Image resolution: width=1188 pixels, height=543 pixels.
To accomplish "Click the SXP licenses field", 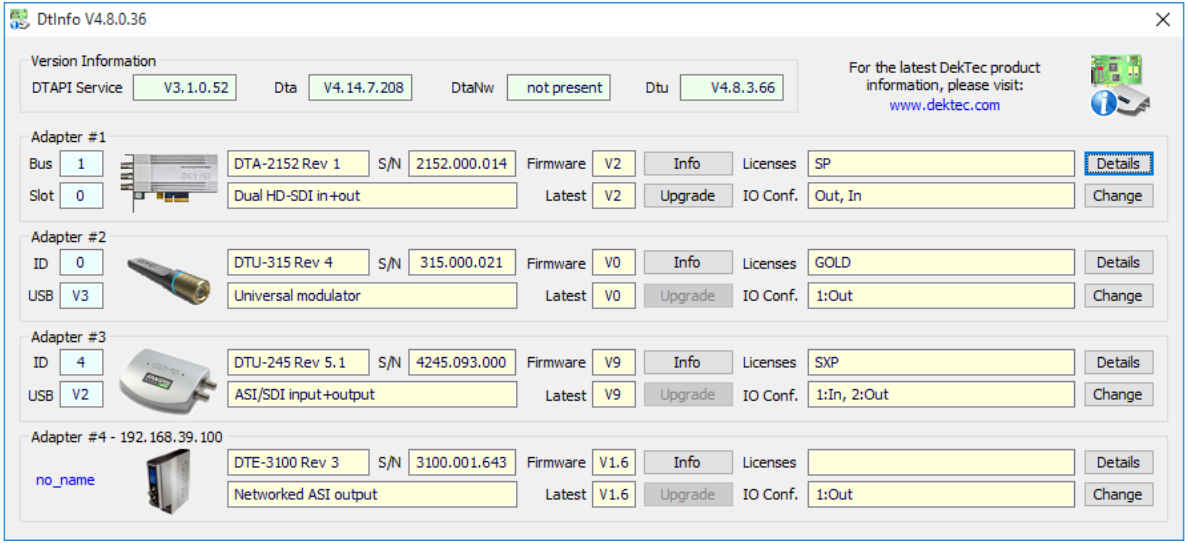I will (941, 363).
